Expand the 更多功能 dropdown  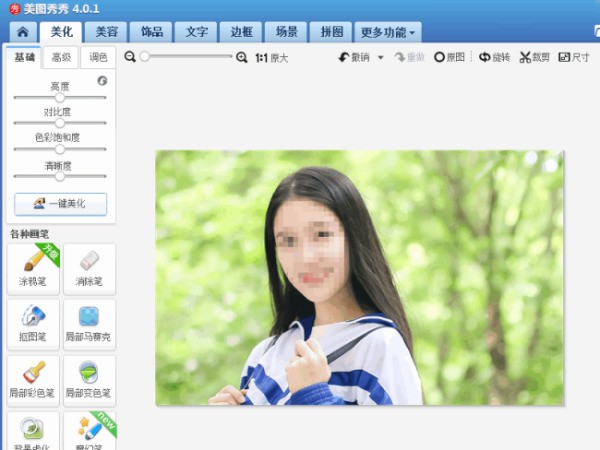(x=389, y=32)
